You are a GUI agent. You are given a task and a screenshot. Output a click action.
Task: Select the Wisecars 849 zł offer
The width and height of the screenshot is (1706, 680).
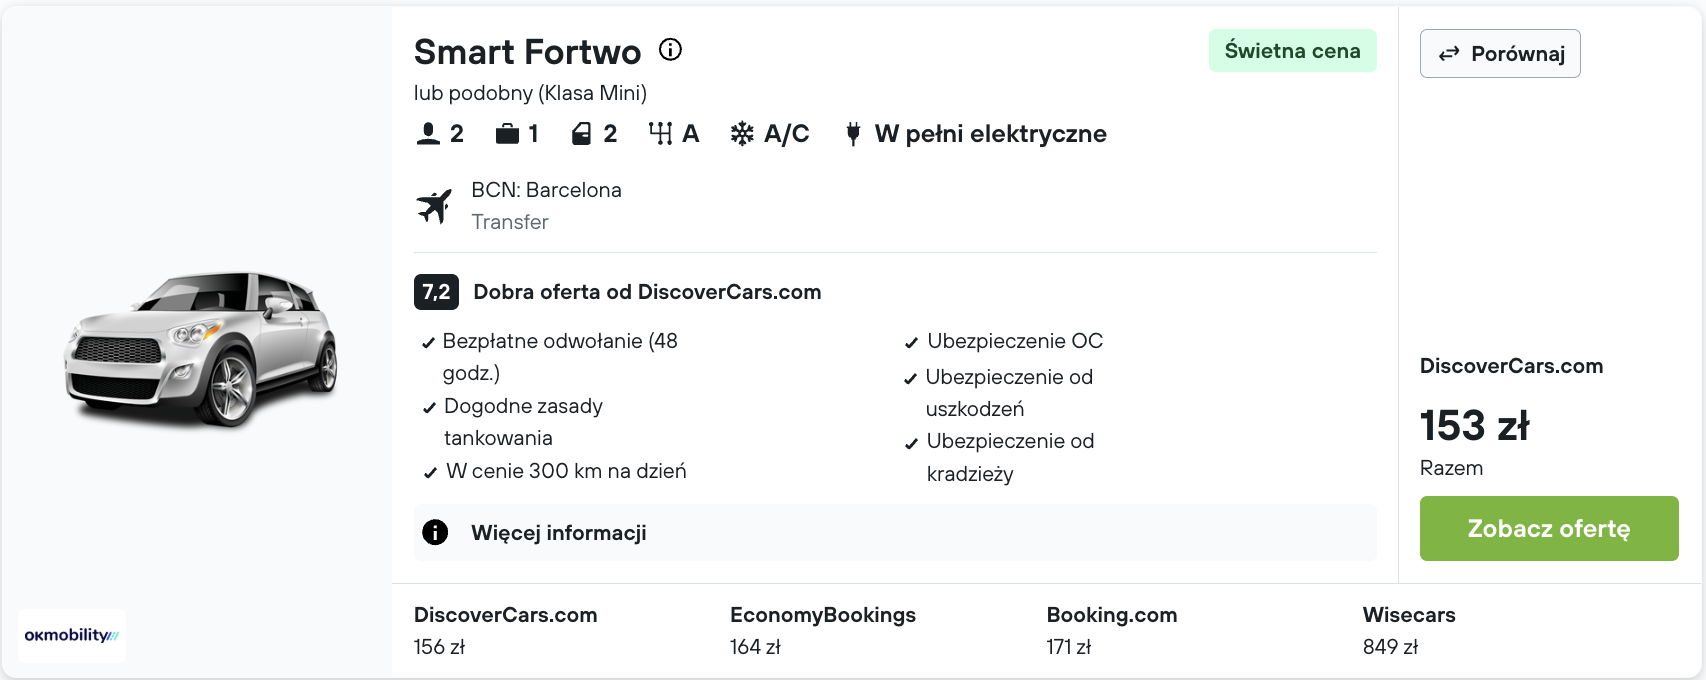click(1408, 631)
